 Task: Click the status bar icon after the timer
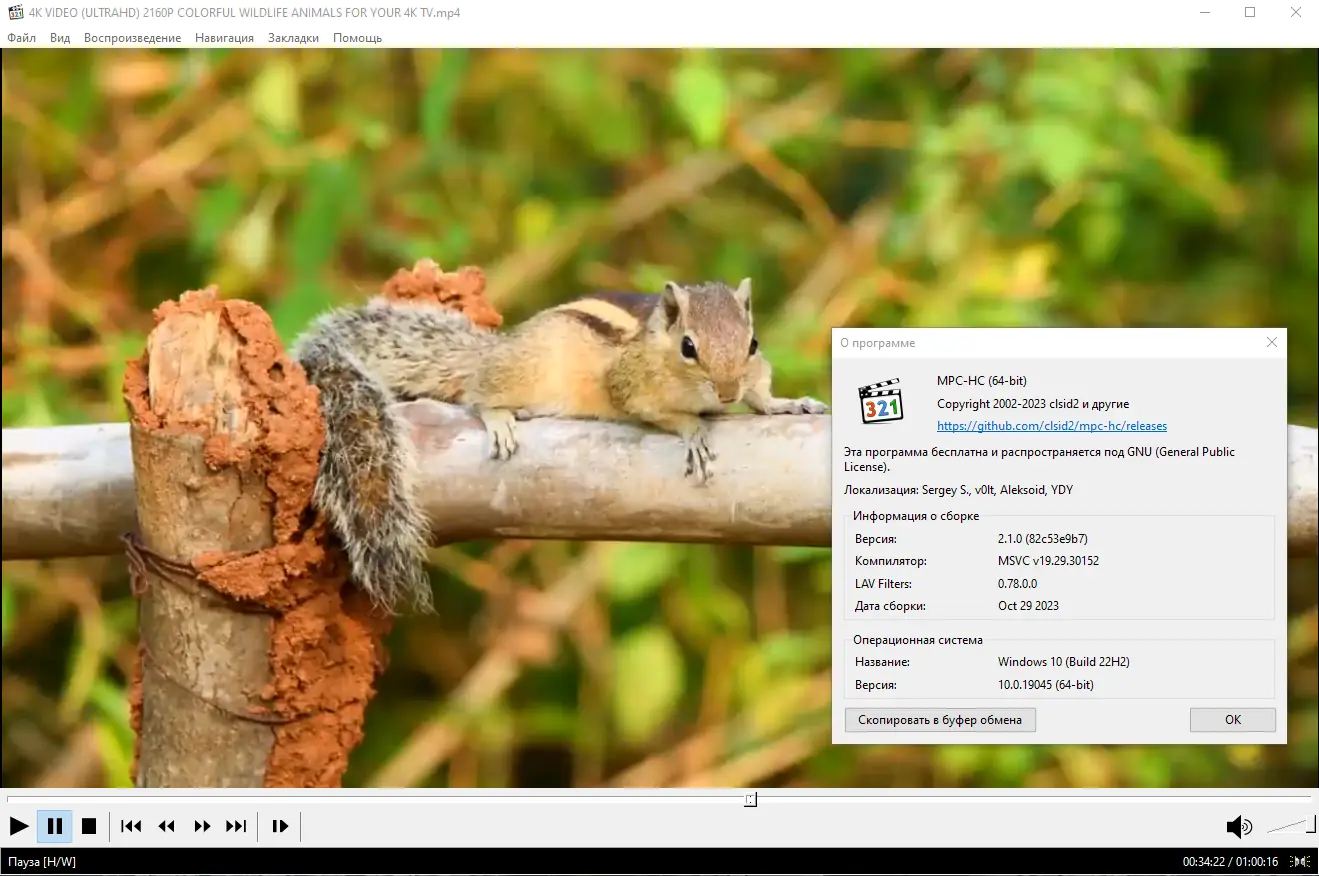(1301, 861)
